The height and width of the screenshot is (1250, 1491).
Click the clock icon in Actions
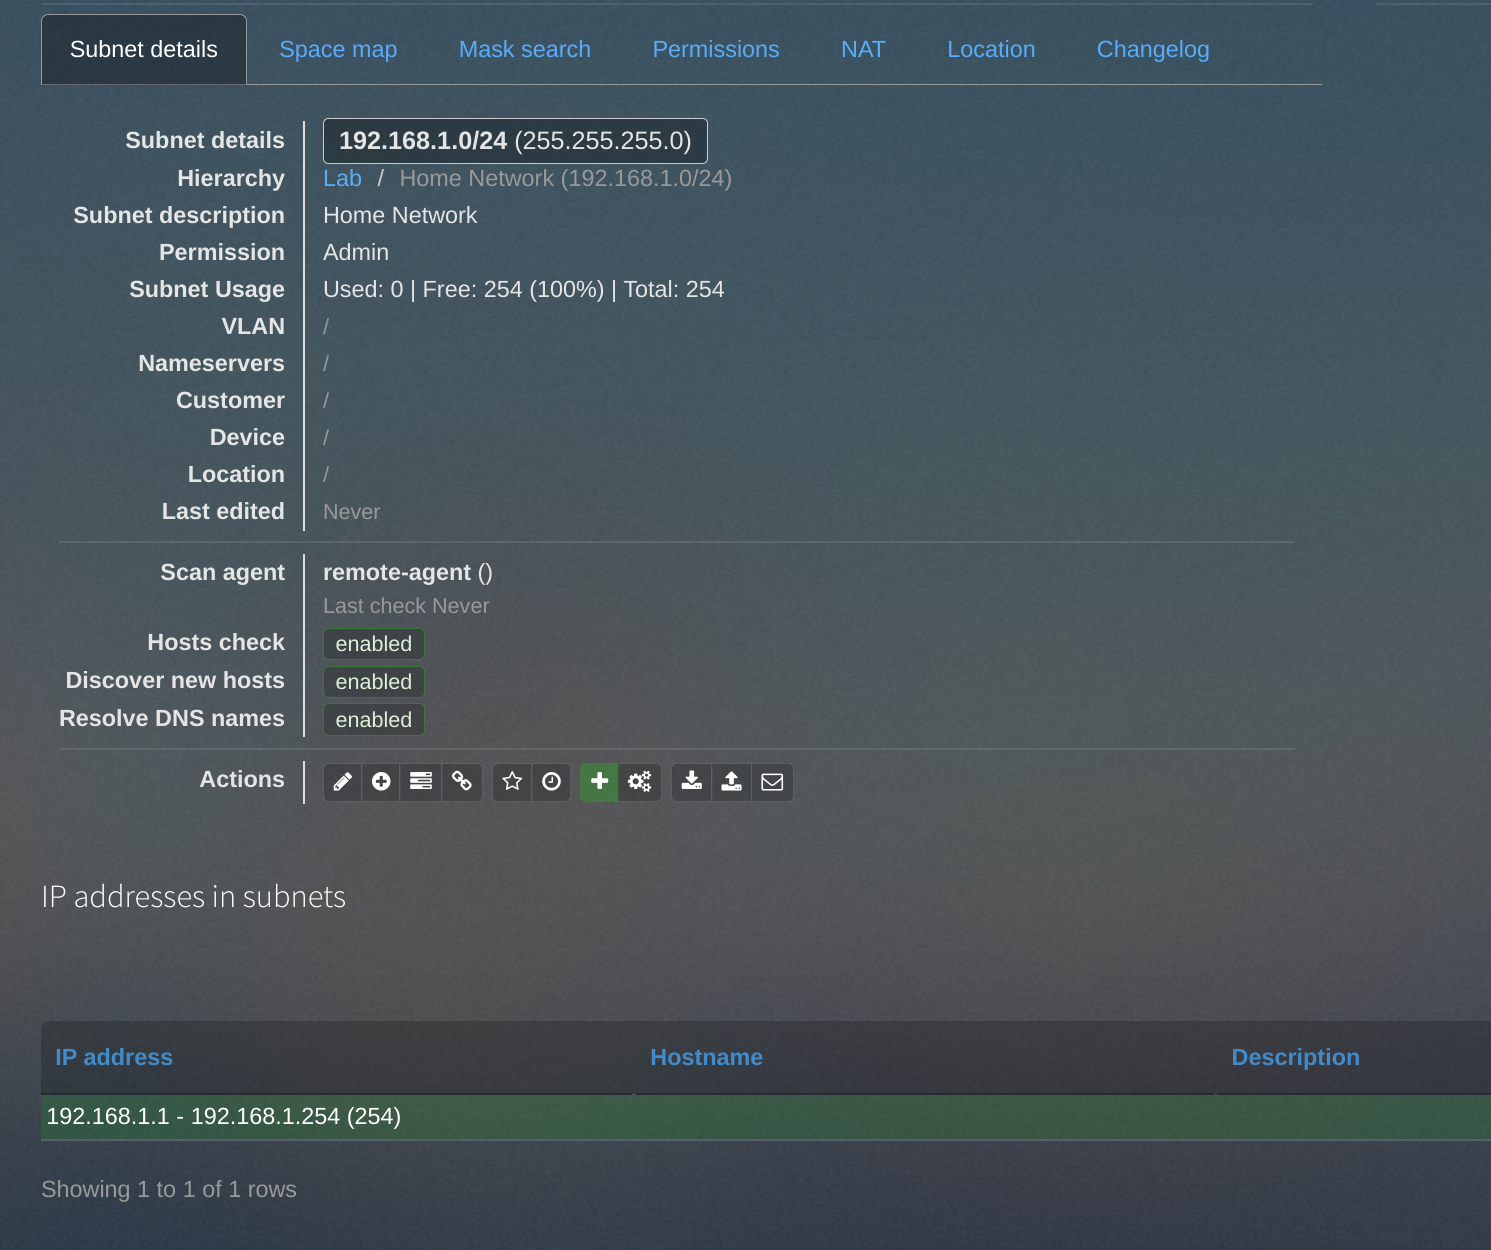pos(551,782)
